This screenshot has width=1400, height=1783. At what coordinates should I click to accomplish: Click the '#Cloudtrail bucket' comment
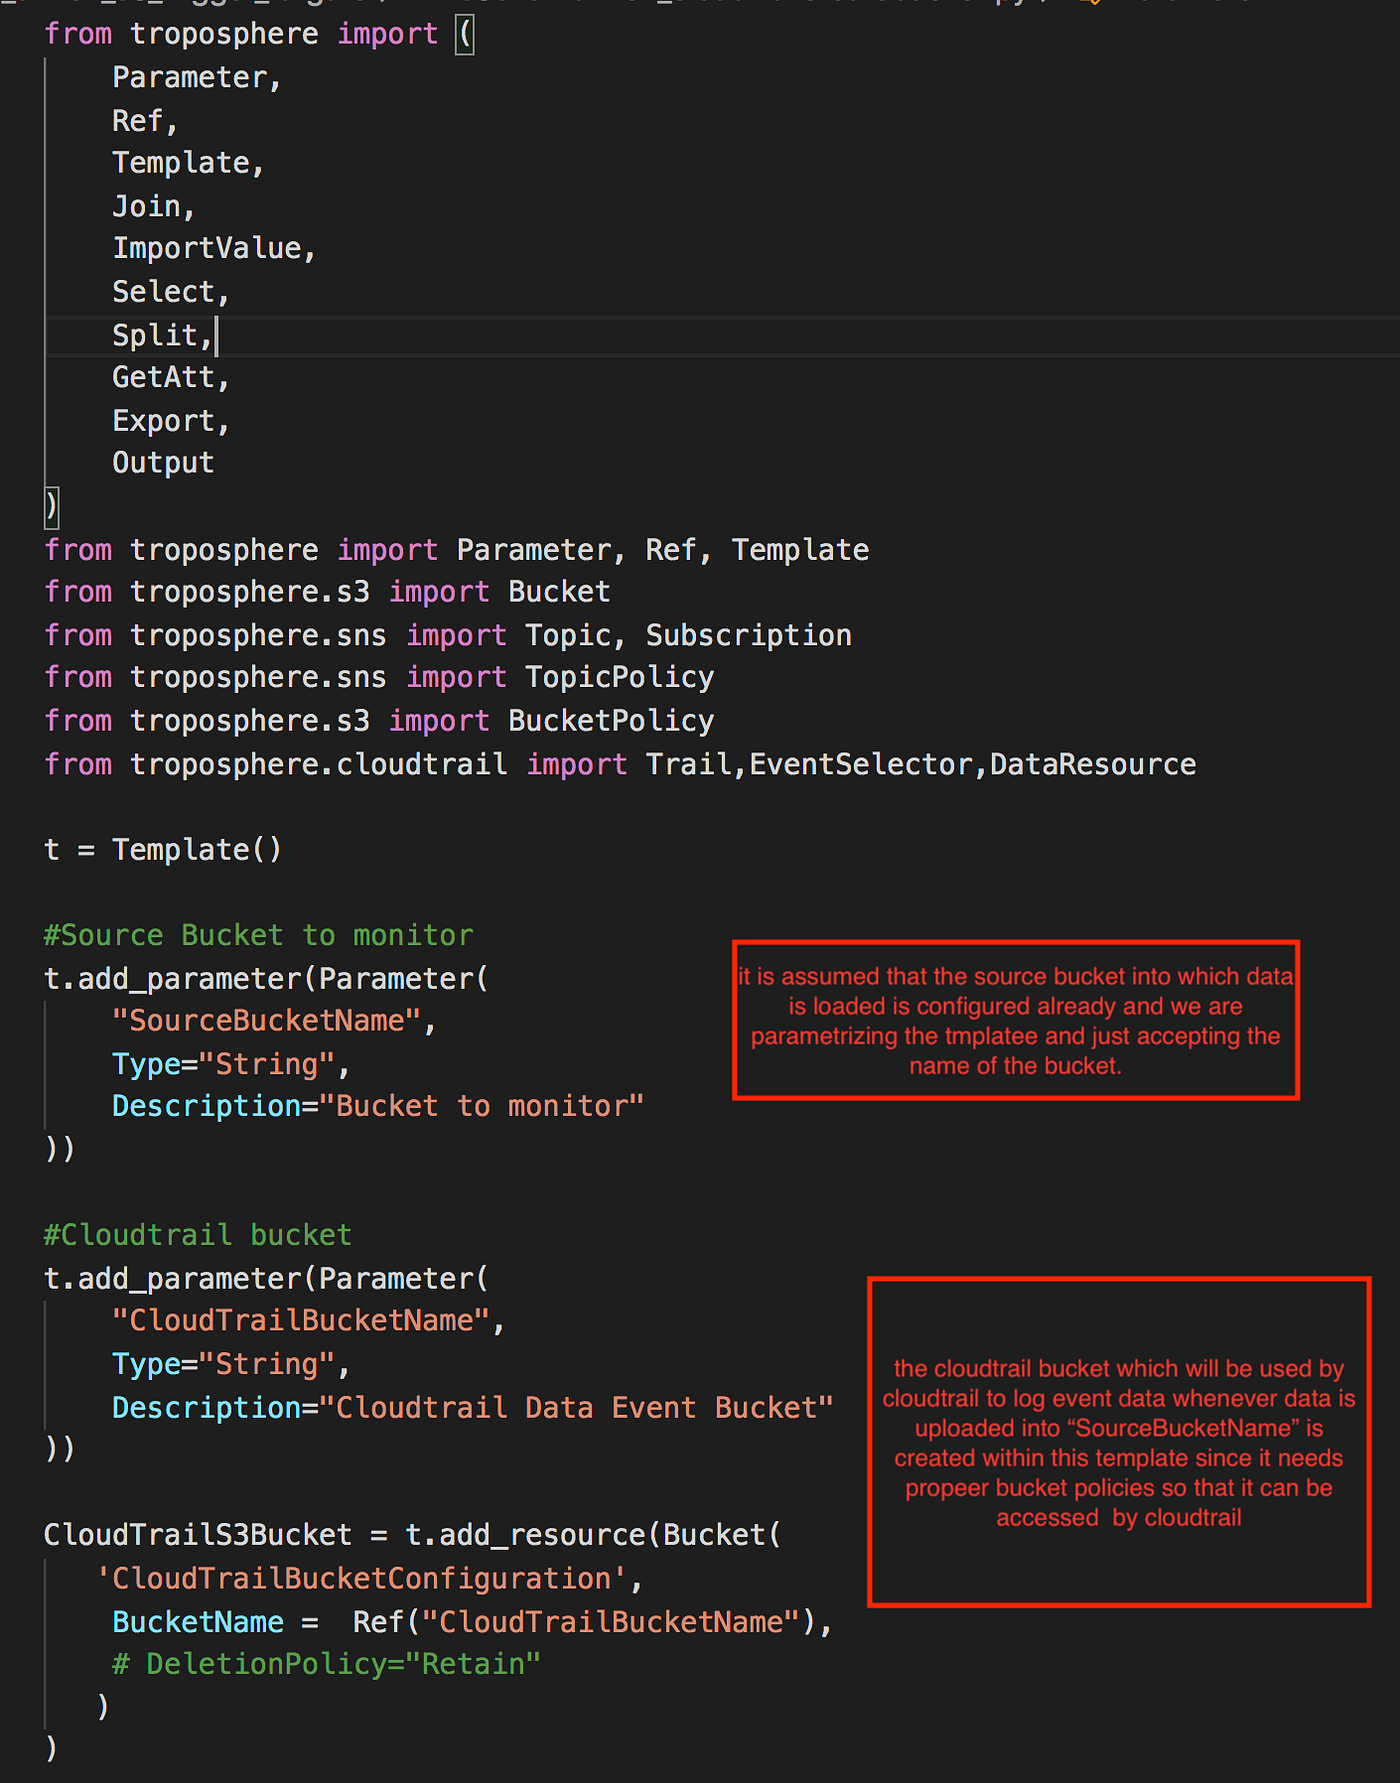pyautogui.click(x=198, y=1235)
